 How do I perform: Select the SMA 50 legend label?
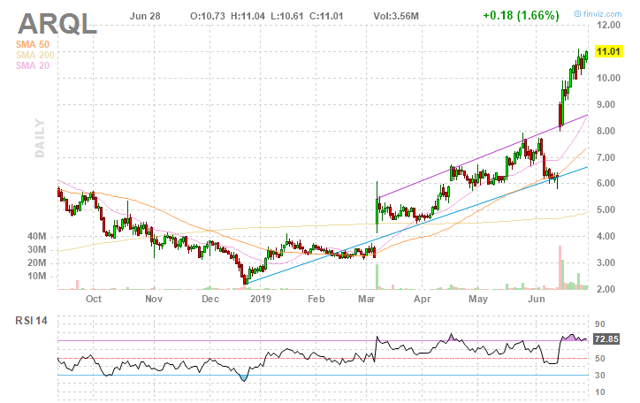33,45
